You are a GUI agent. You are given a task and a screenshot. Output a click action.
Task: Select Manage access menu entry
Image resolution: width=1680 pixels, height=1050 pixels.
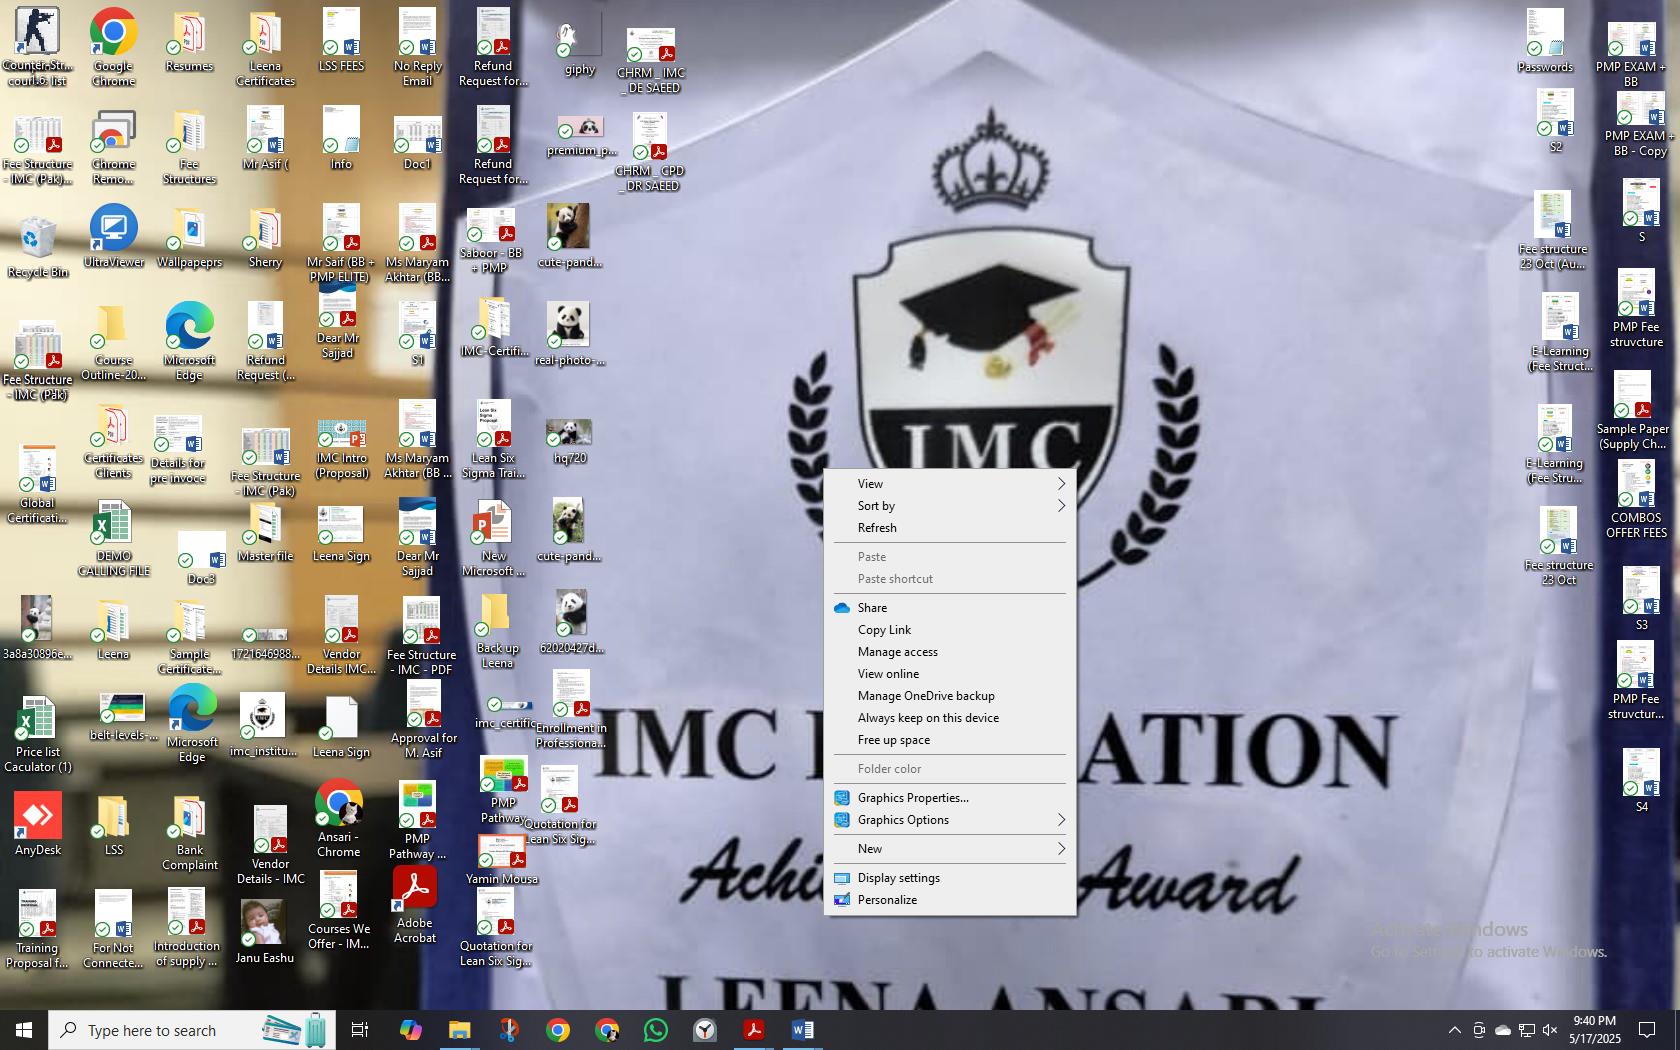pyautogui.click(x=950, y=652)
